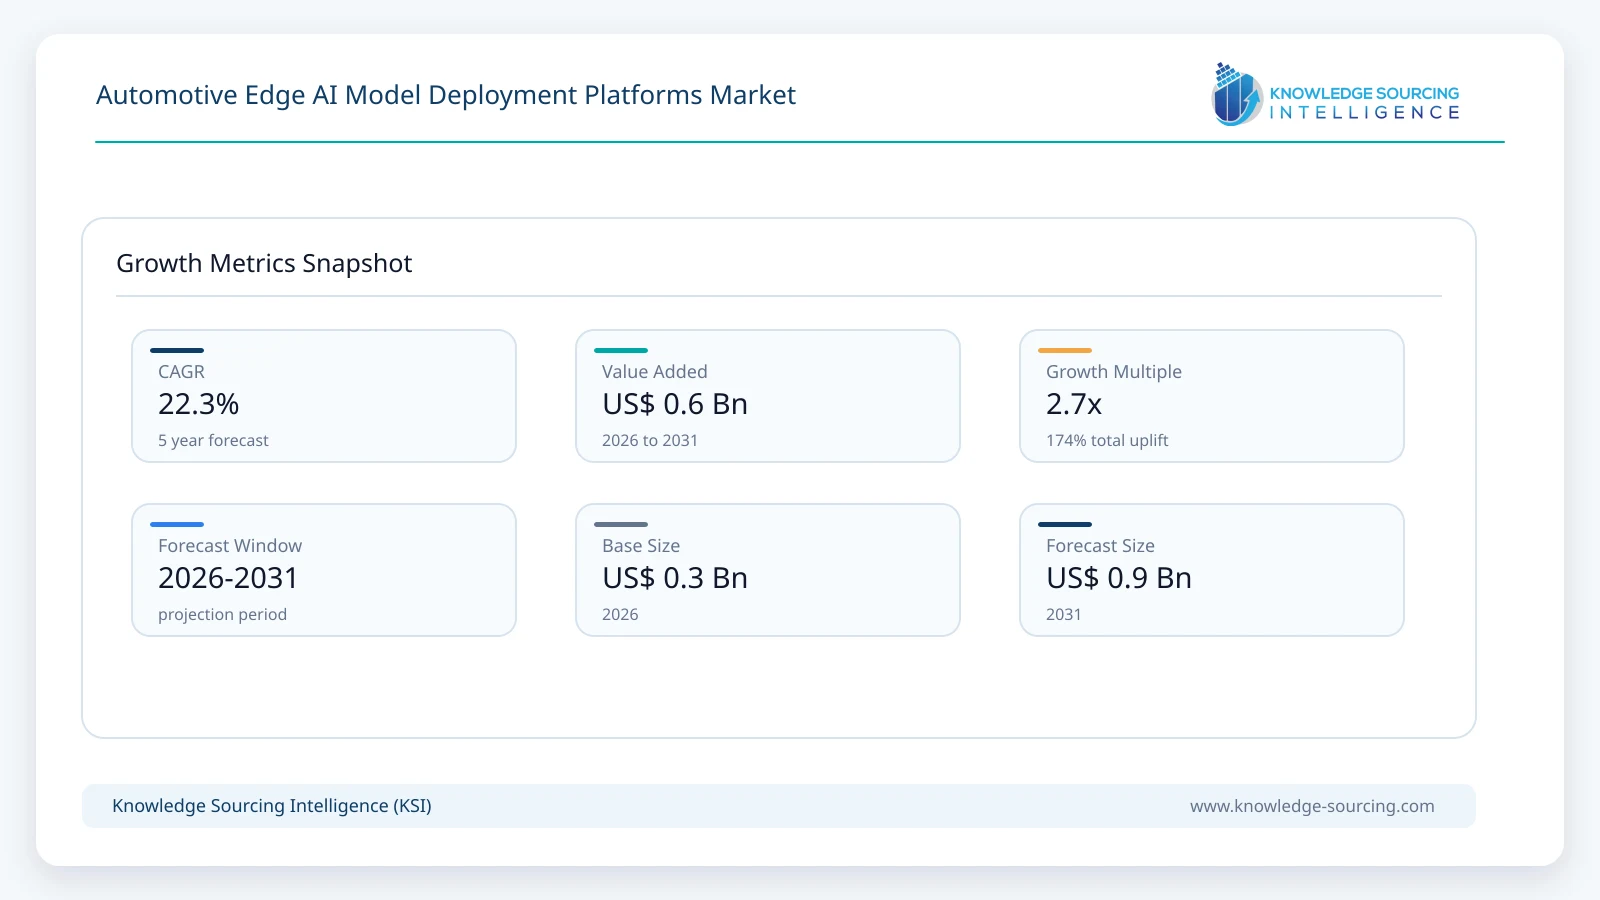Click the 'Automotive Edge AI Model Deployment Platforms Market' title
This screenshot has width=1600, height=900.
(446, 95)
